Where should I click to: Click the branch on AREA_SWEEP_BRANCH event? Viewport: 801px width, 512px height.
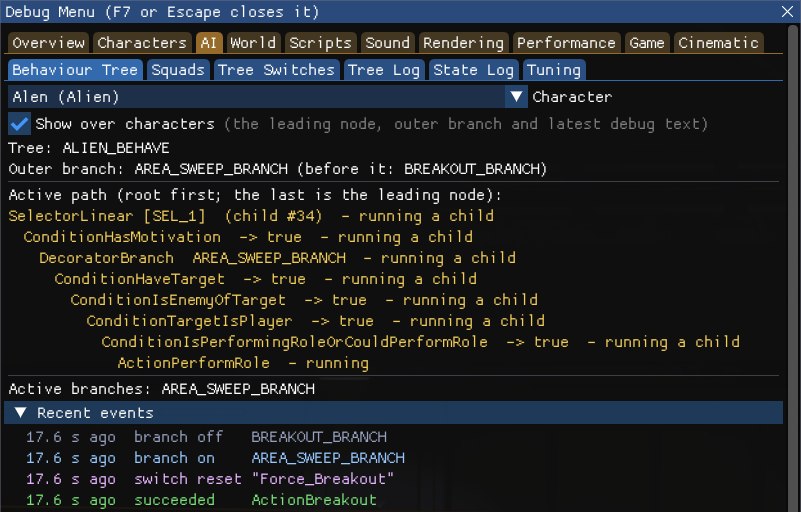(215, 458)
